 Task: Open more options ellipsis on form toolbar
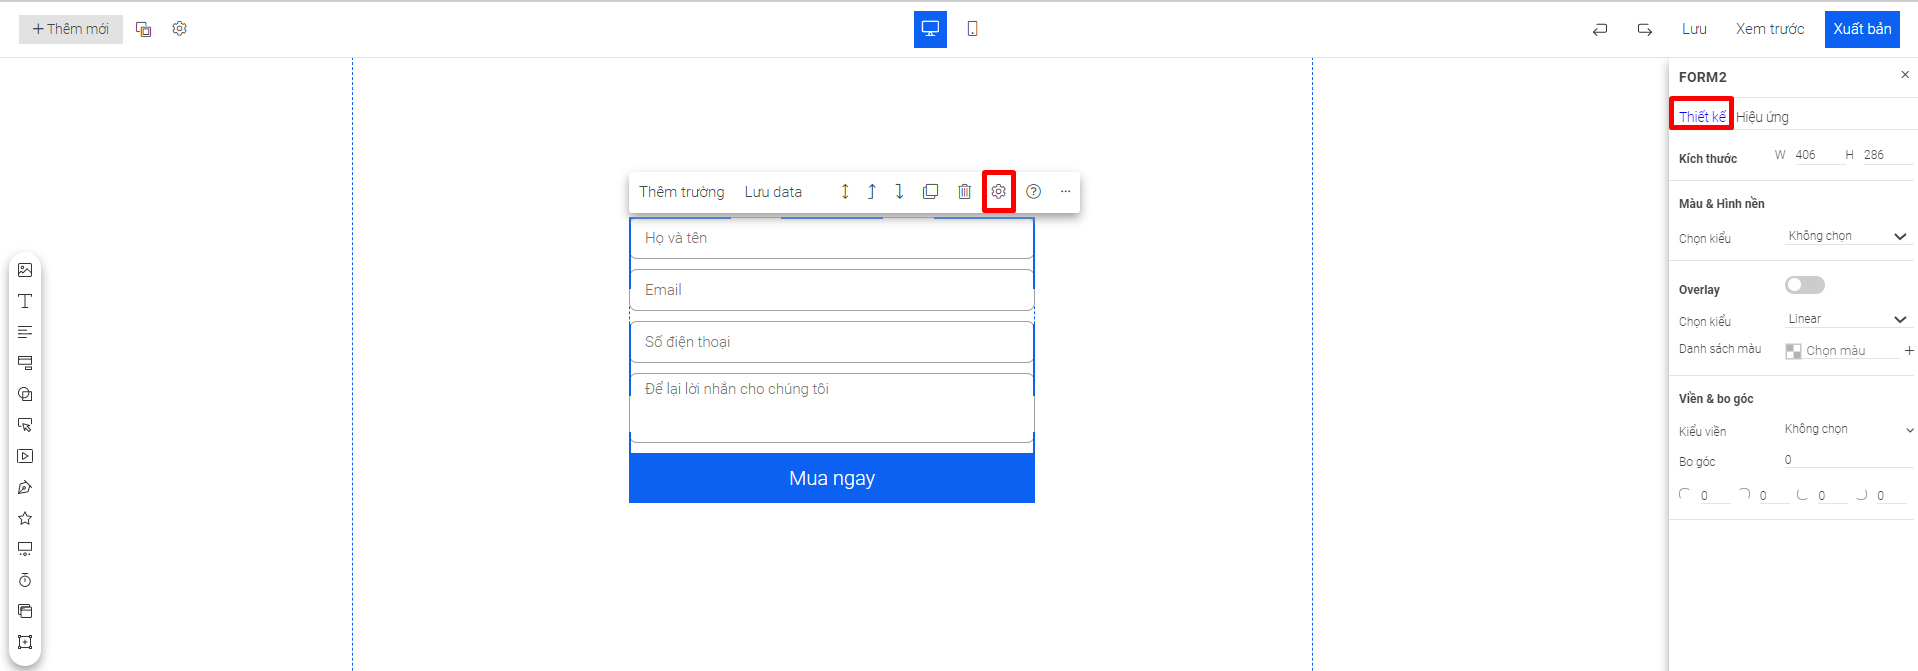1065,192
